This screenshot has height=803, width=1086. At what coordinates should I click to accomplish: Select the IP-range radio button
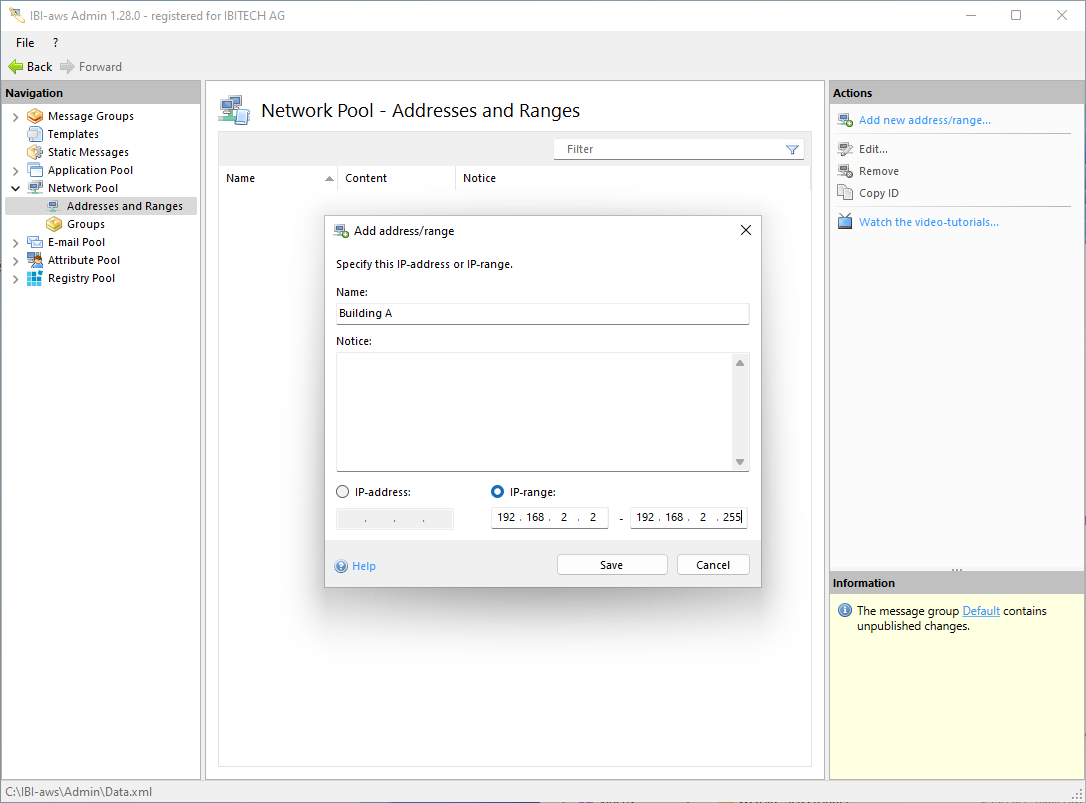[498, 492]
